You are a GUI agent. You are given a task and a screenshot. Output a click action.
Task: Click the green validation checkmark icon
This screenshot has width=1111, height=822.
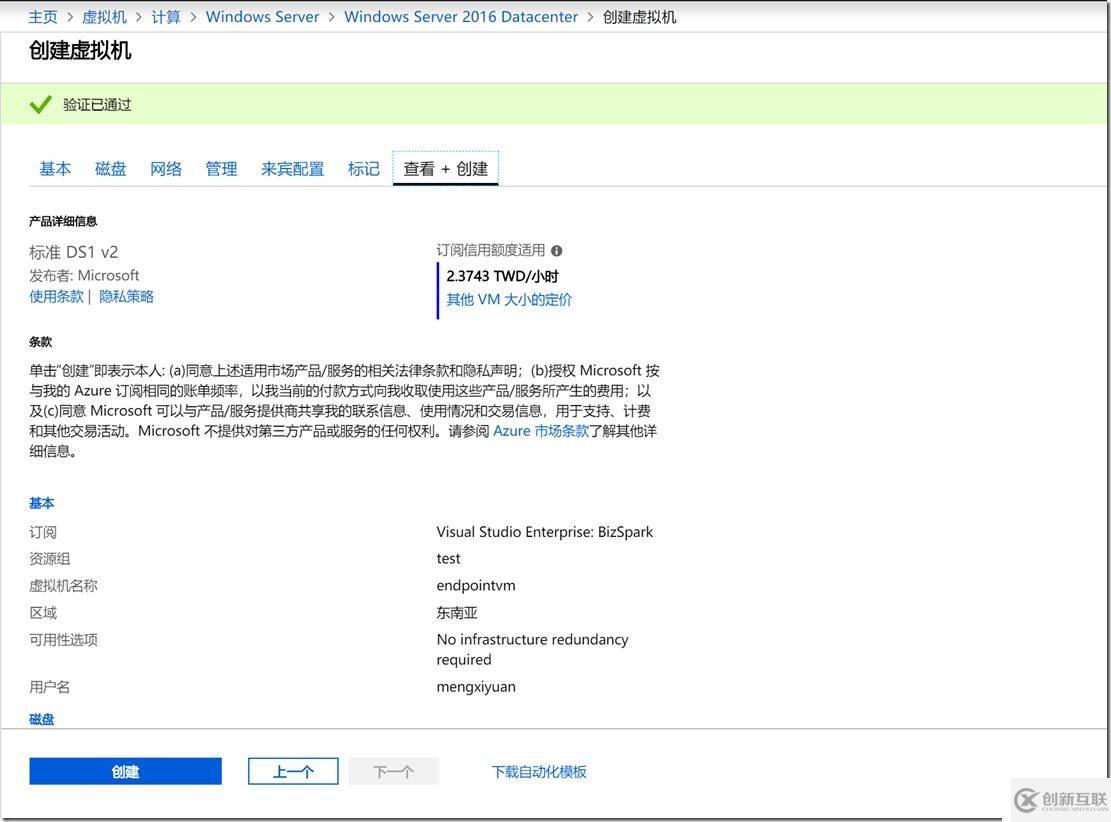click(x=40, y=103)
